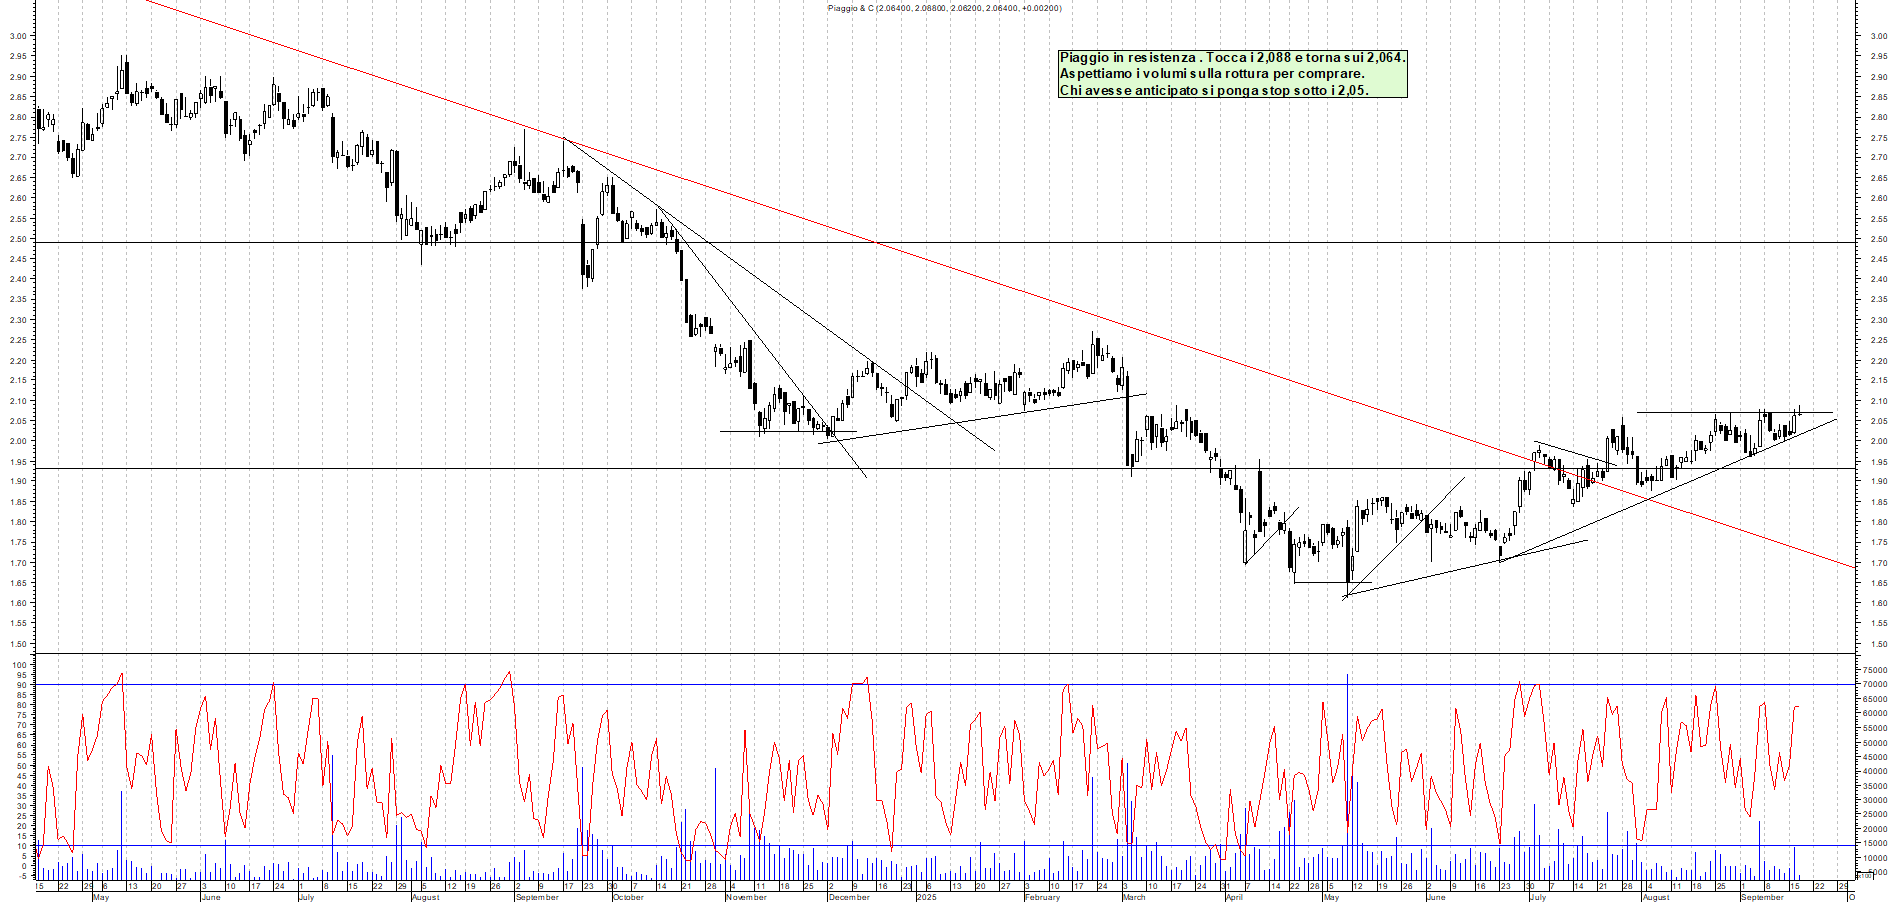The height and width of the screenshot is (902, 1890).
Task: Click the 3.00 price on the left axis
Action: tap(18, 36)
